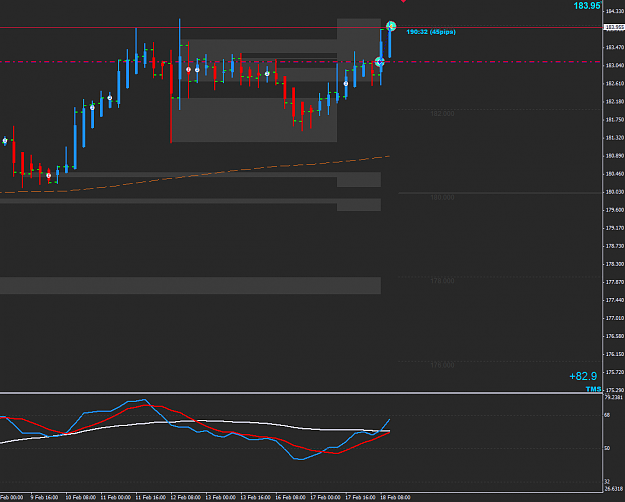The image size is (625, 502).
Task: Click the 181.320 price axis label
Action: tap(615, 138)
